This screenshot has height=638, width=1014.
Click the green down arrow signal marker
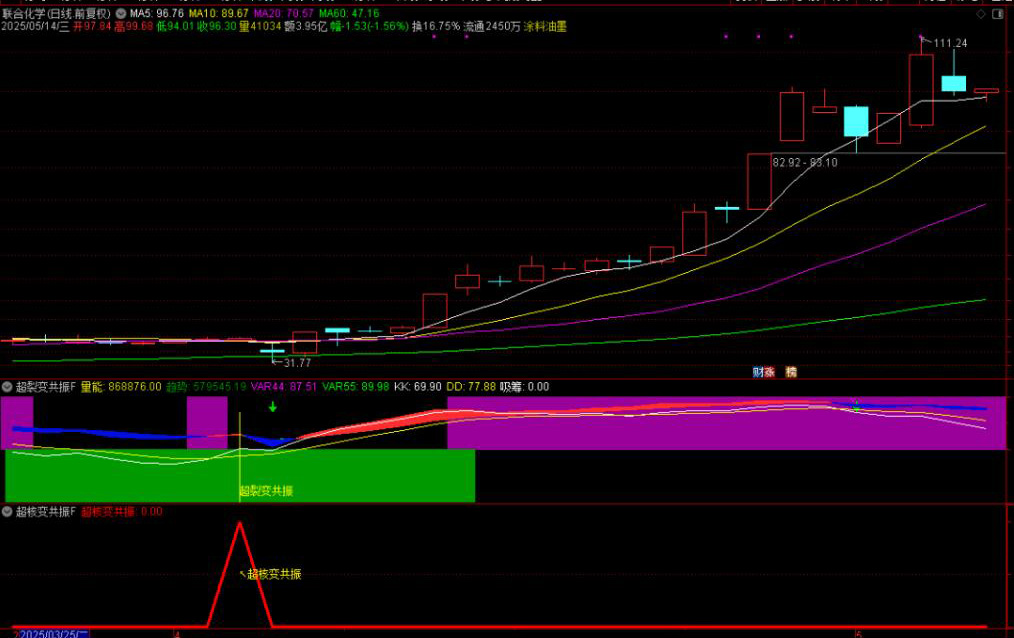[x=272, y=407]
